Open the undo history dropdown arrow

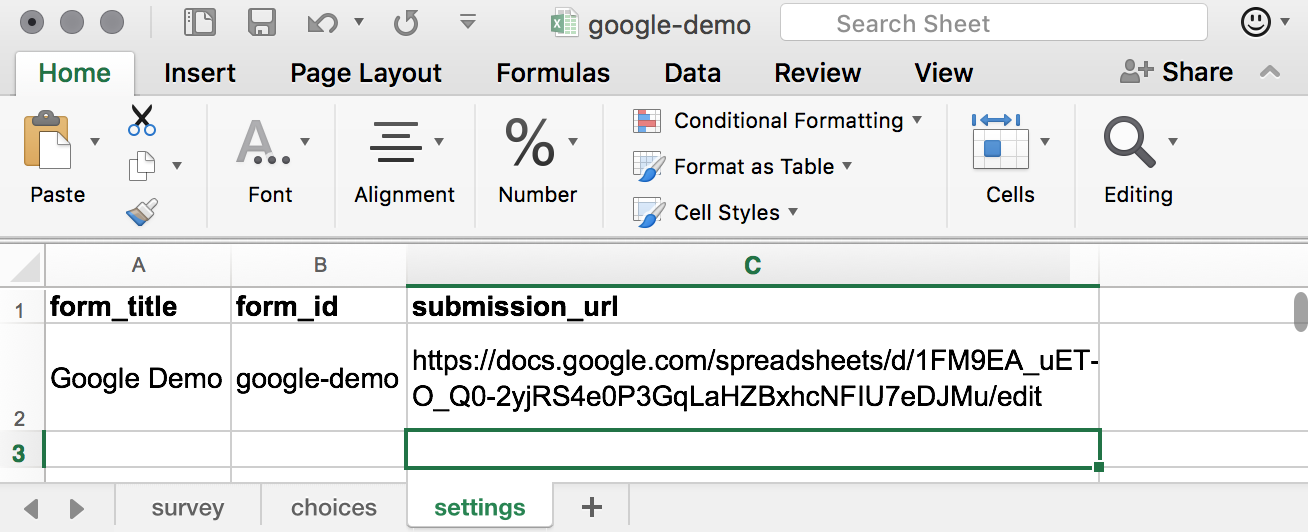point(358,24)
